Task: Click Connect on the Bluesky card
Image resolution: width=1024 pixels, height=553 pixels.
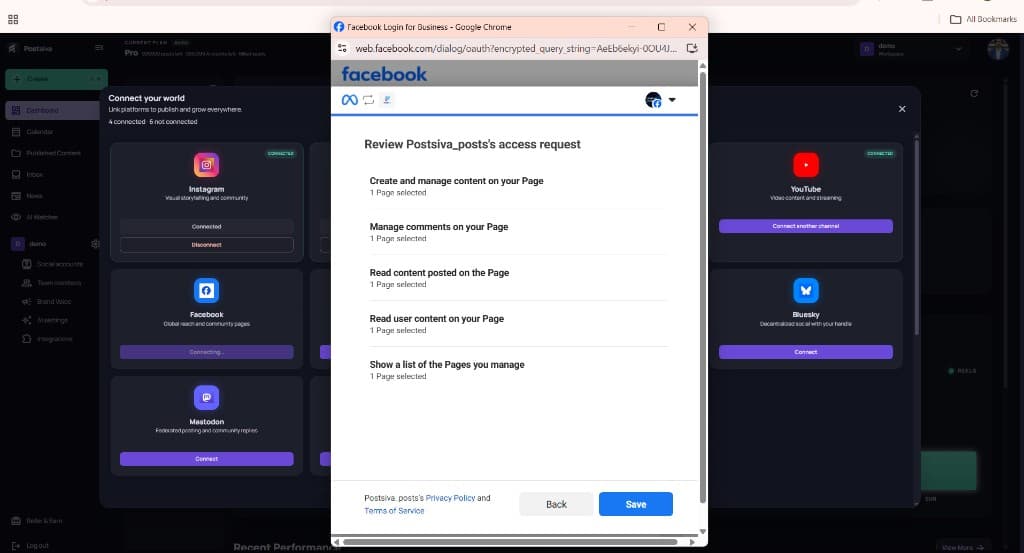Action: pyautogui.click(x=806, y=352)
